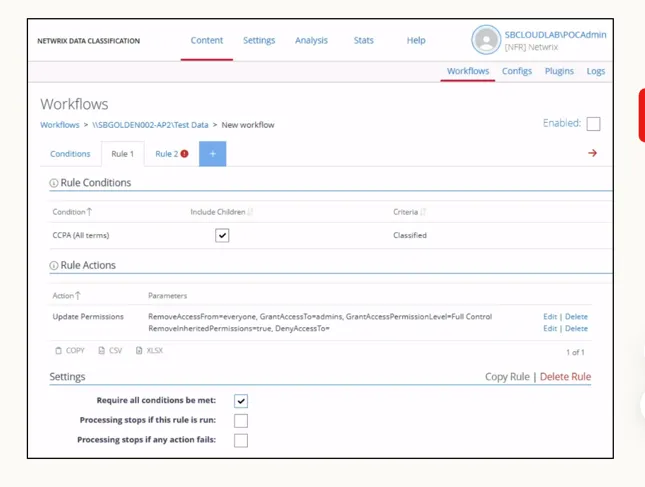The height and width of the screenshot is (487, 645).
Task: Switch to the Plugins sub-tab
Action: [559, 71]
